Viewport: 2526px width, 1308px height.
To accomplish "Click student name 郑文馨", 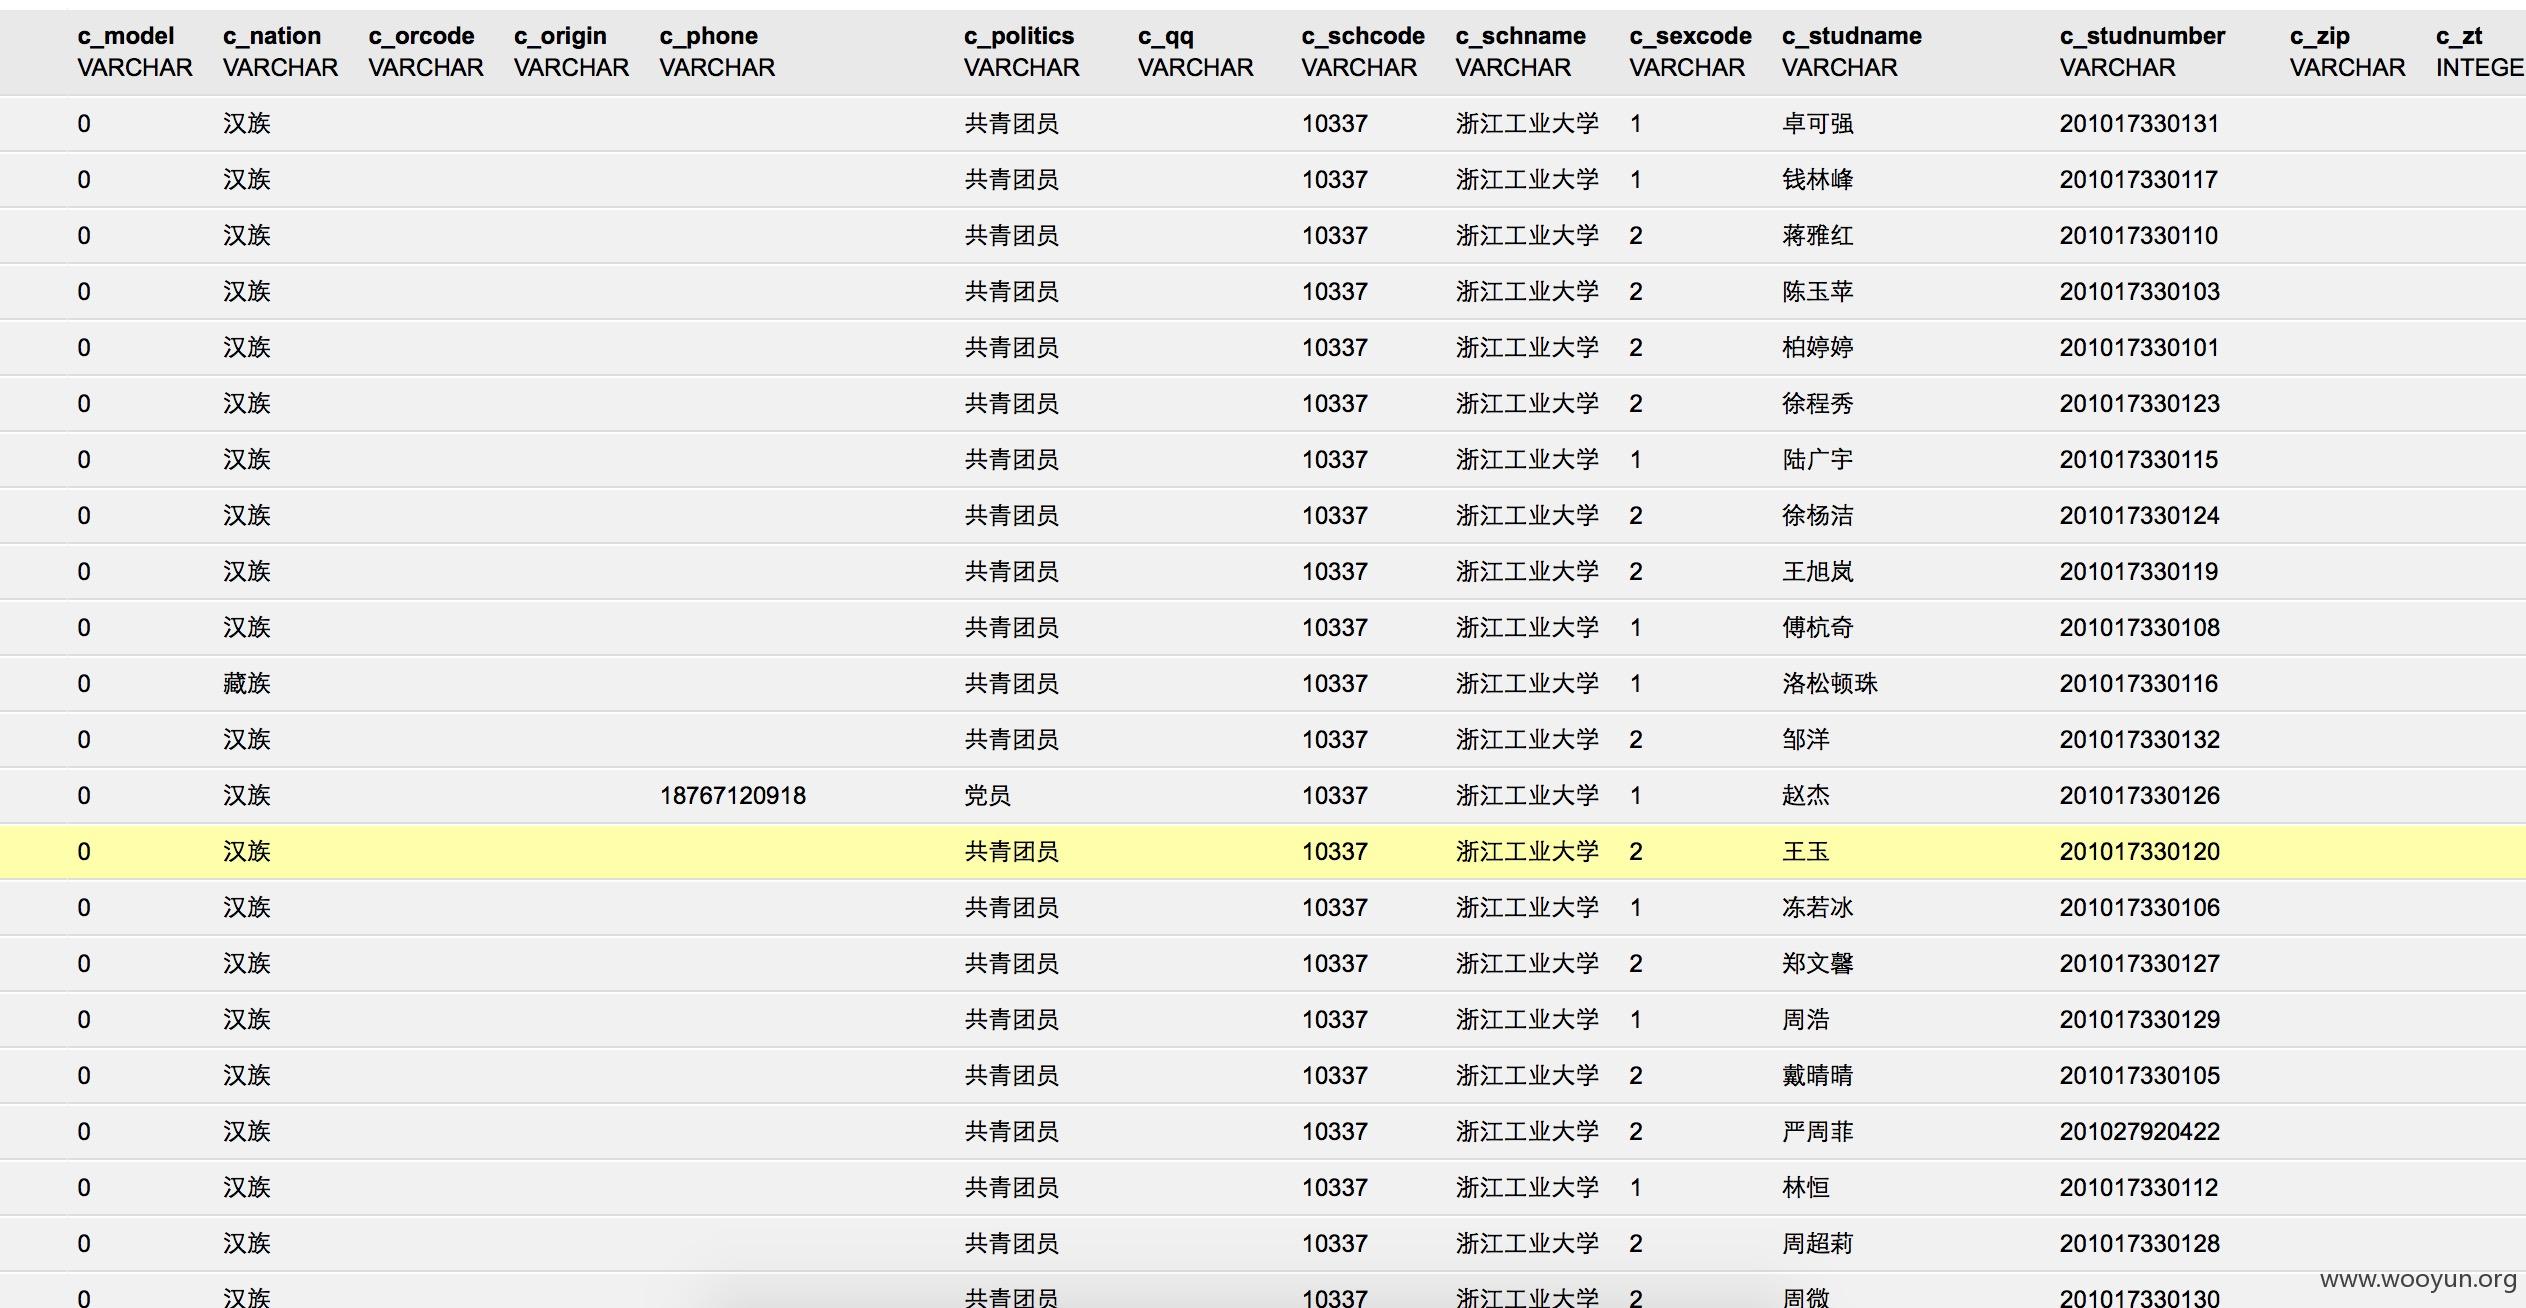I will click(1817, 964).
